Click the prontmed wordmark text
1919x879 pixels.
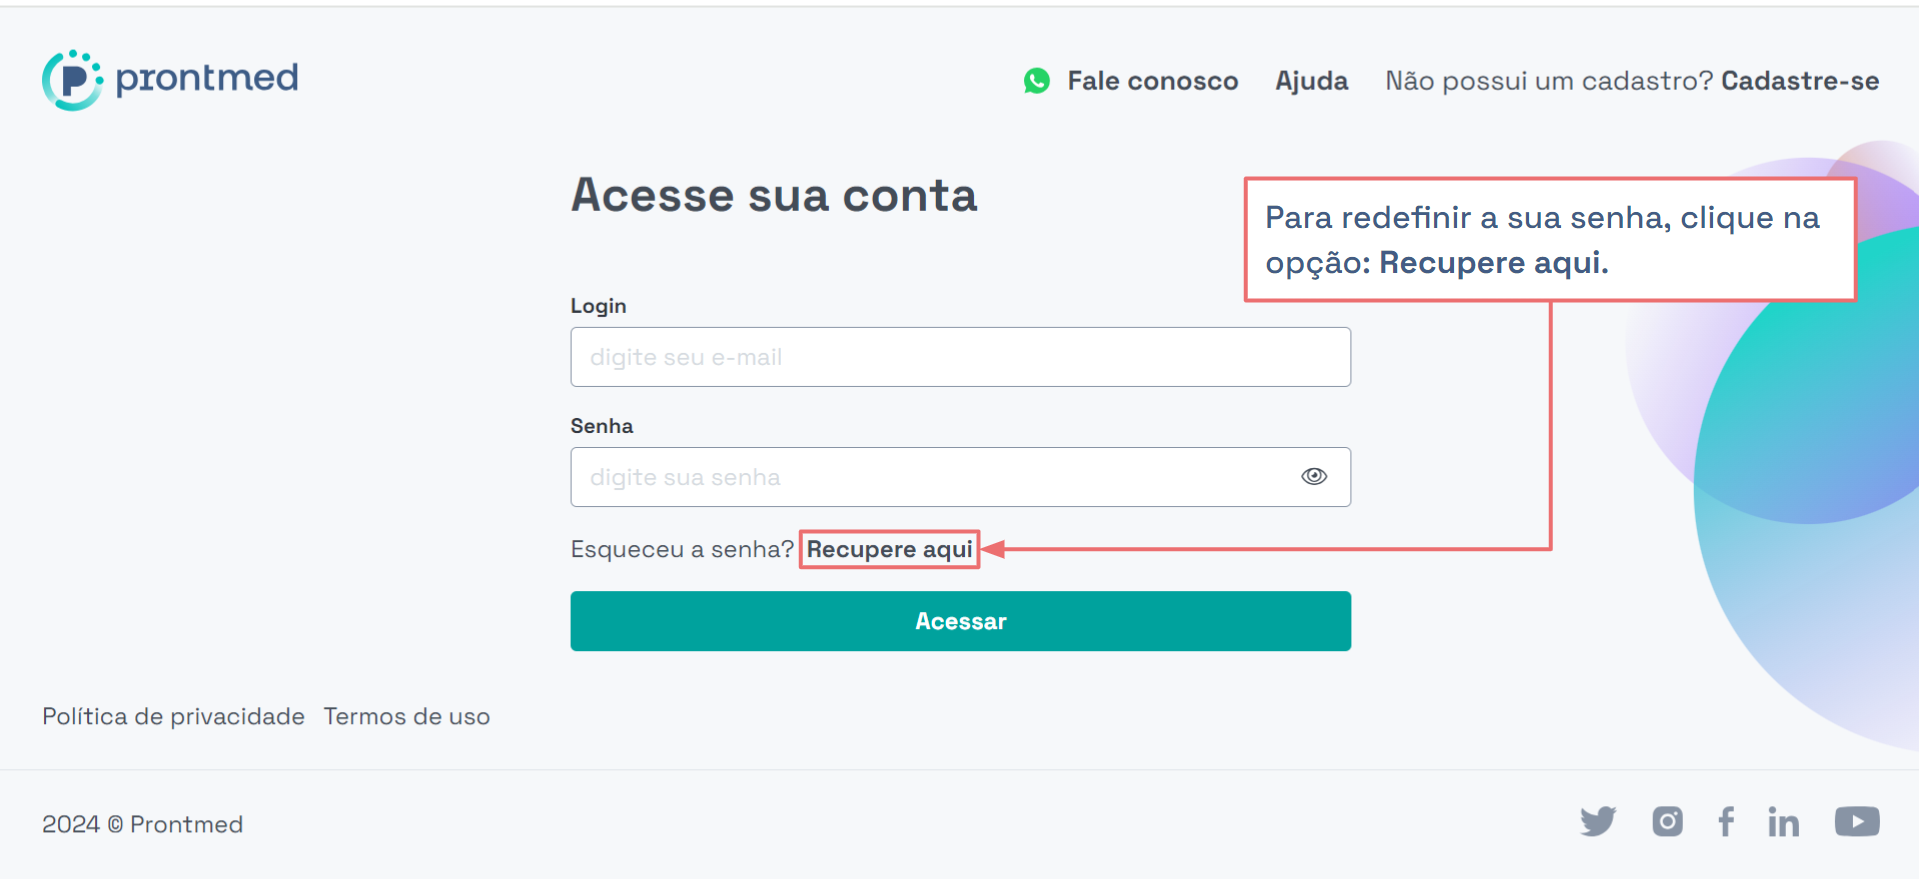(x=207, y=78)
